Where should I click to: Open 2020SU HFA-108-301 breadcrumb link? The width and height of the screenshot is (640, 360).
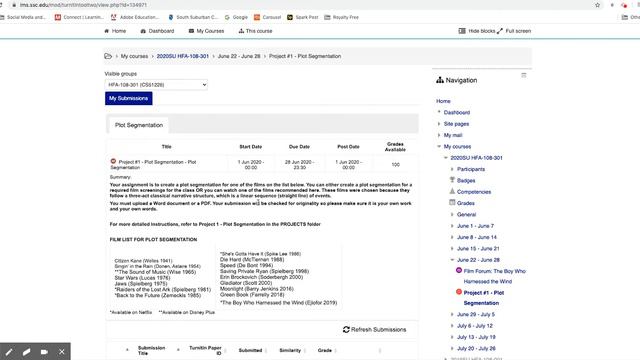click(182, 56)
